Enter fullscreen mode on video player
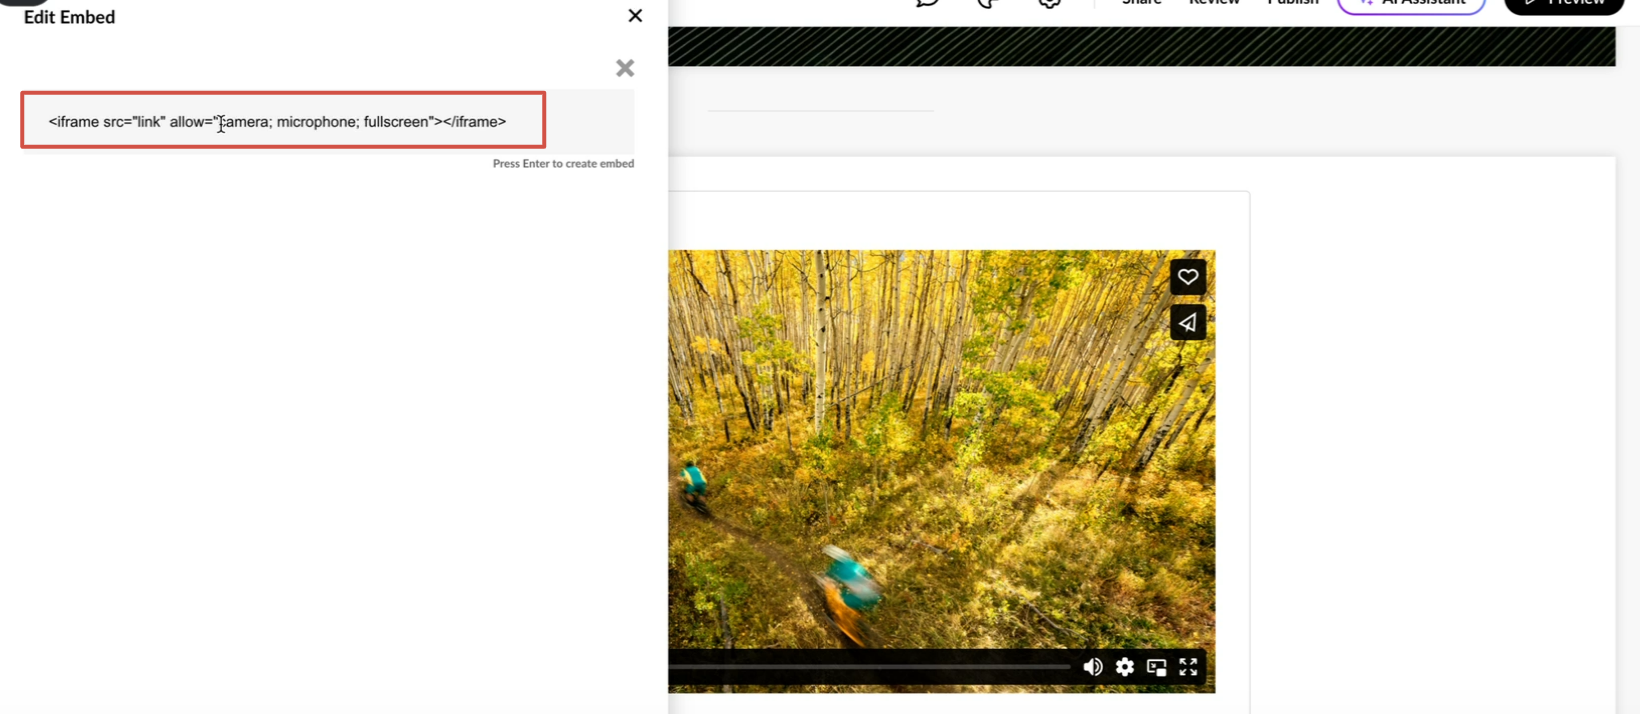1640x714 pixels. tap(1188, 667)
